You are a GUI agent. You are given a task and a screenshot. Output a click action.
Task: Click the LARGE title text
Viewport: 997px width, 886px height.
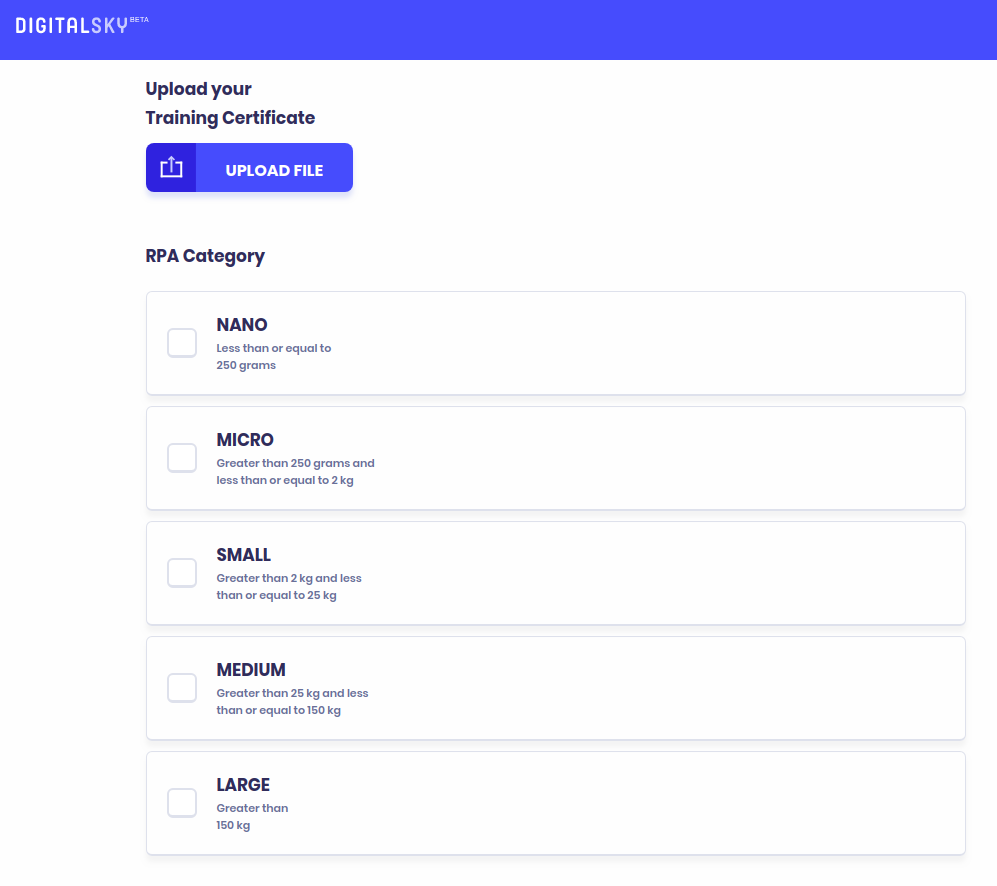[x=243, y=785]
